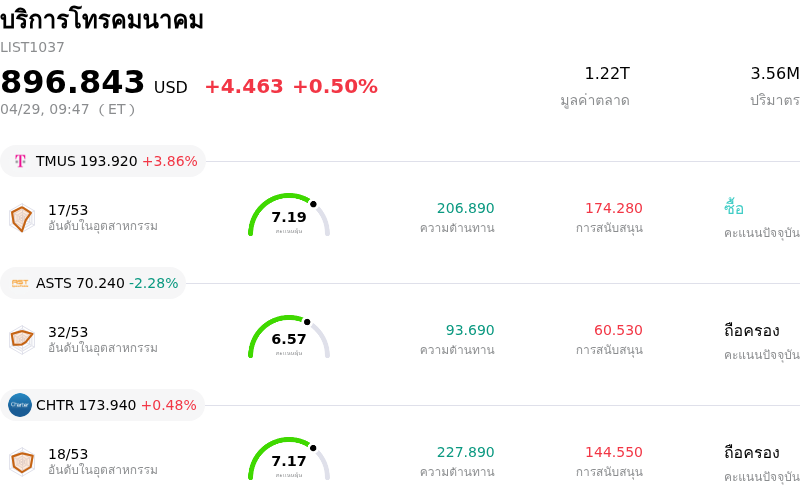The image size is (800, 499).
Task: Click the CHTR industry rank radar icon
Action: 22,461
